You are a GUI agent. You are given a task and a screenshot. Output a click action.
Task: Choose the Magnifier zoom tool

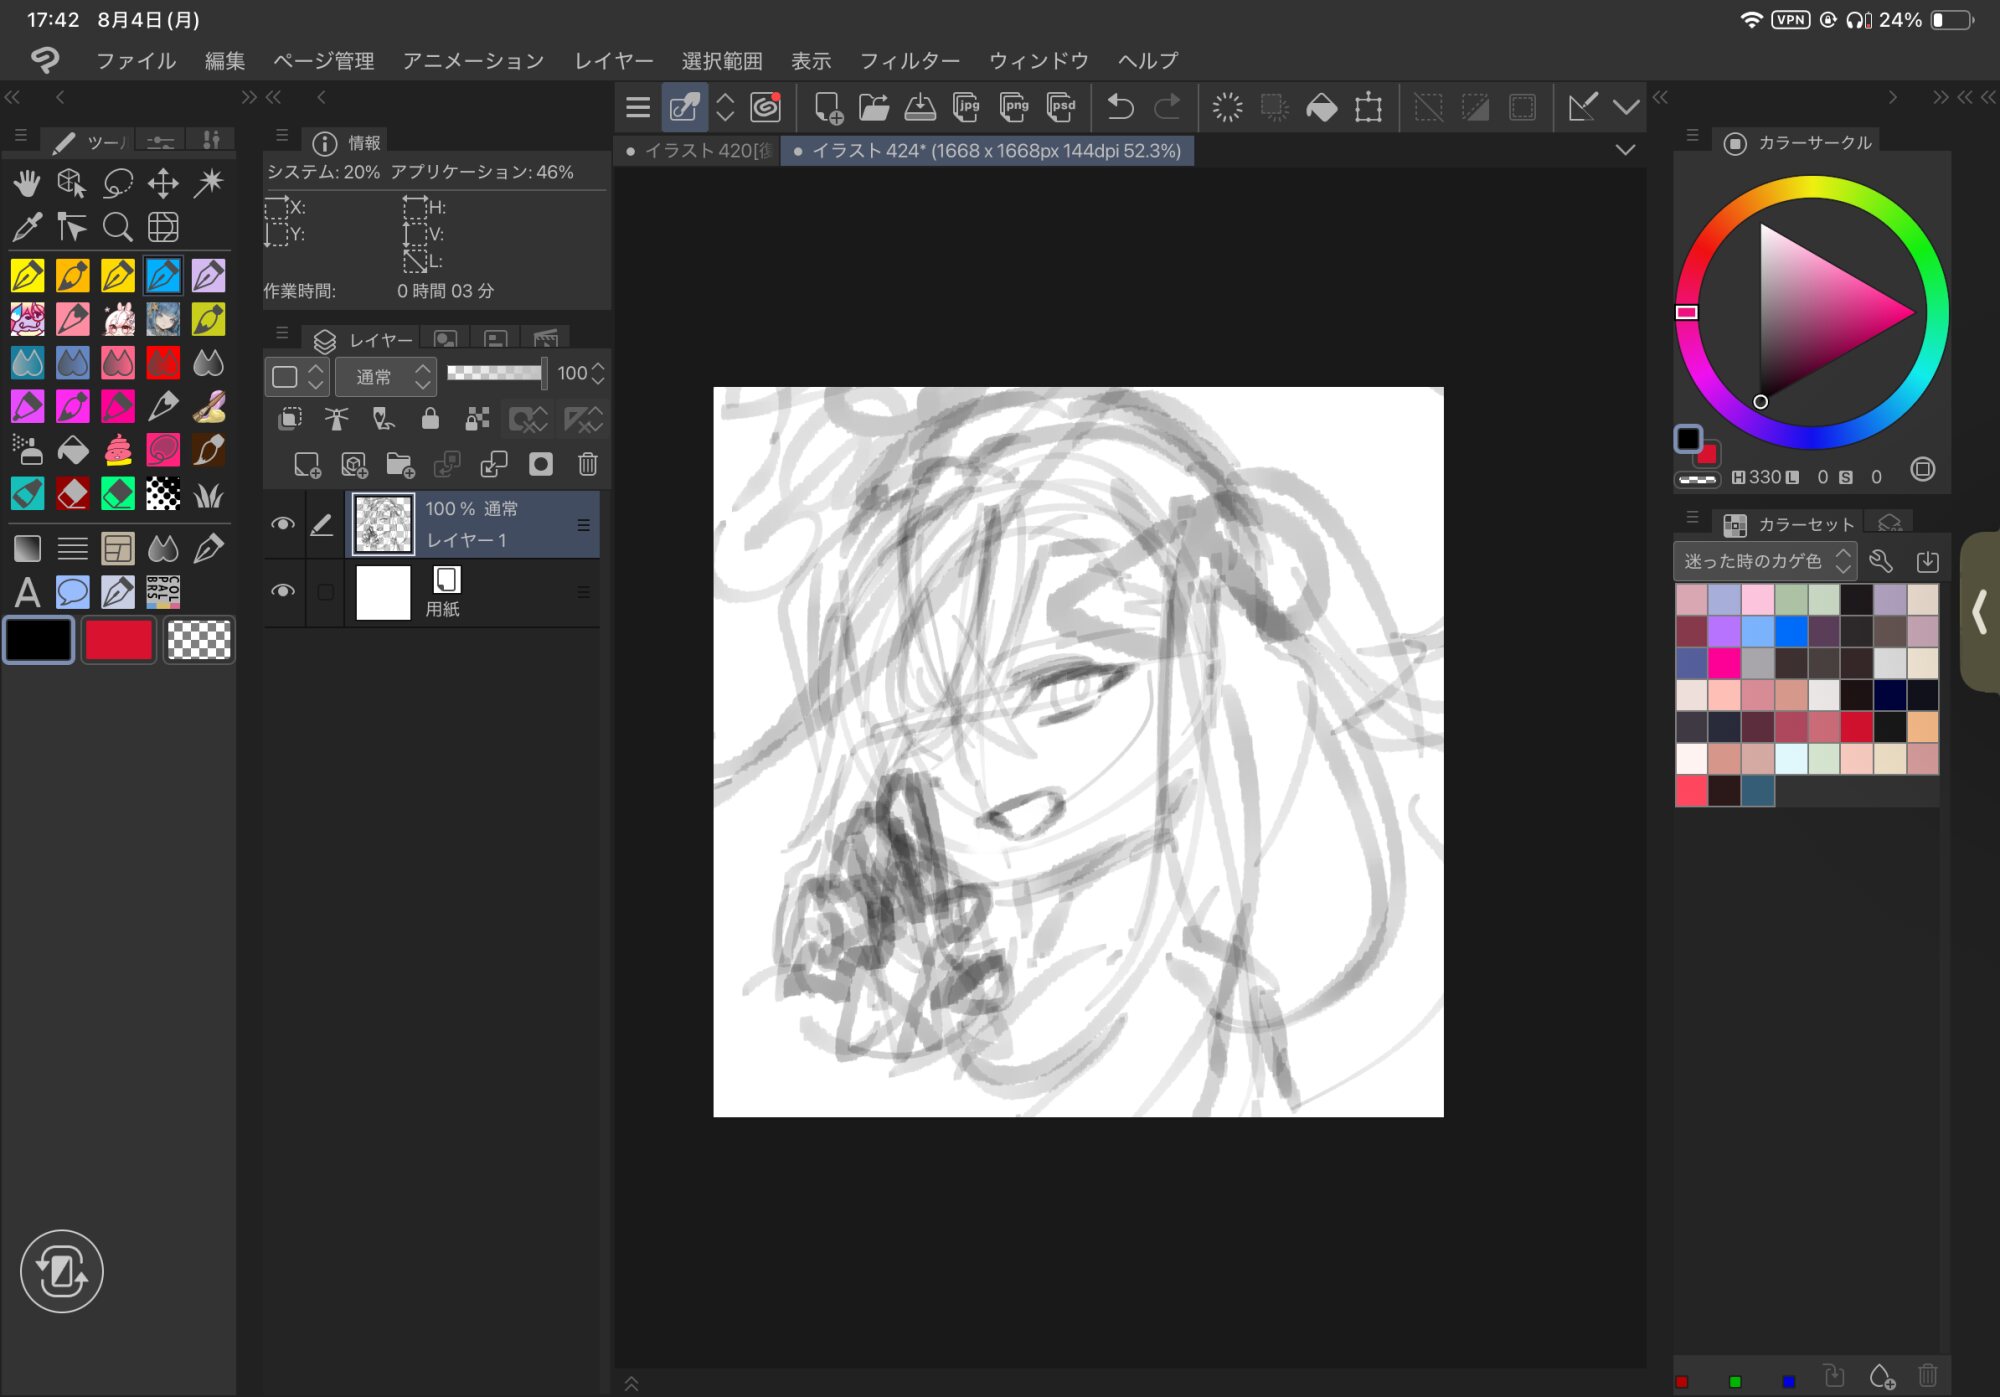tap(118, 228)
